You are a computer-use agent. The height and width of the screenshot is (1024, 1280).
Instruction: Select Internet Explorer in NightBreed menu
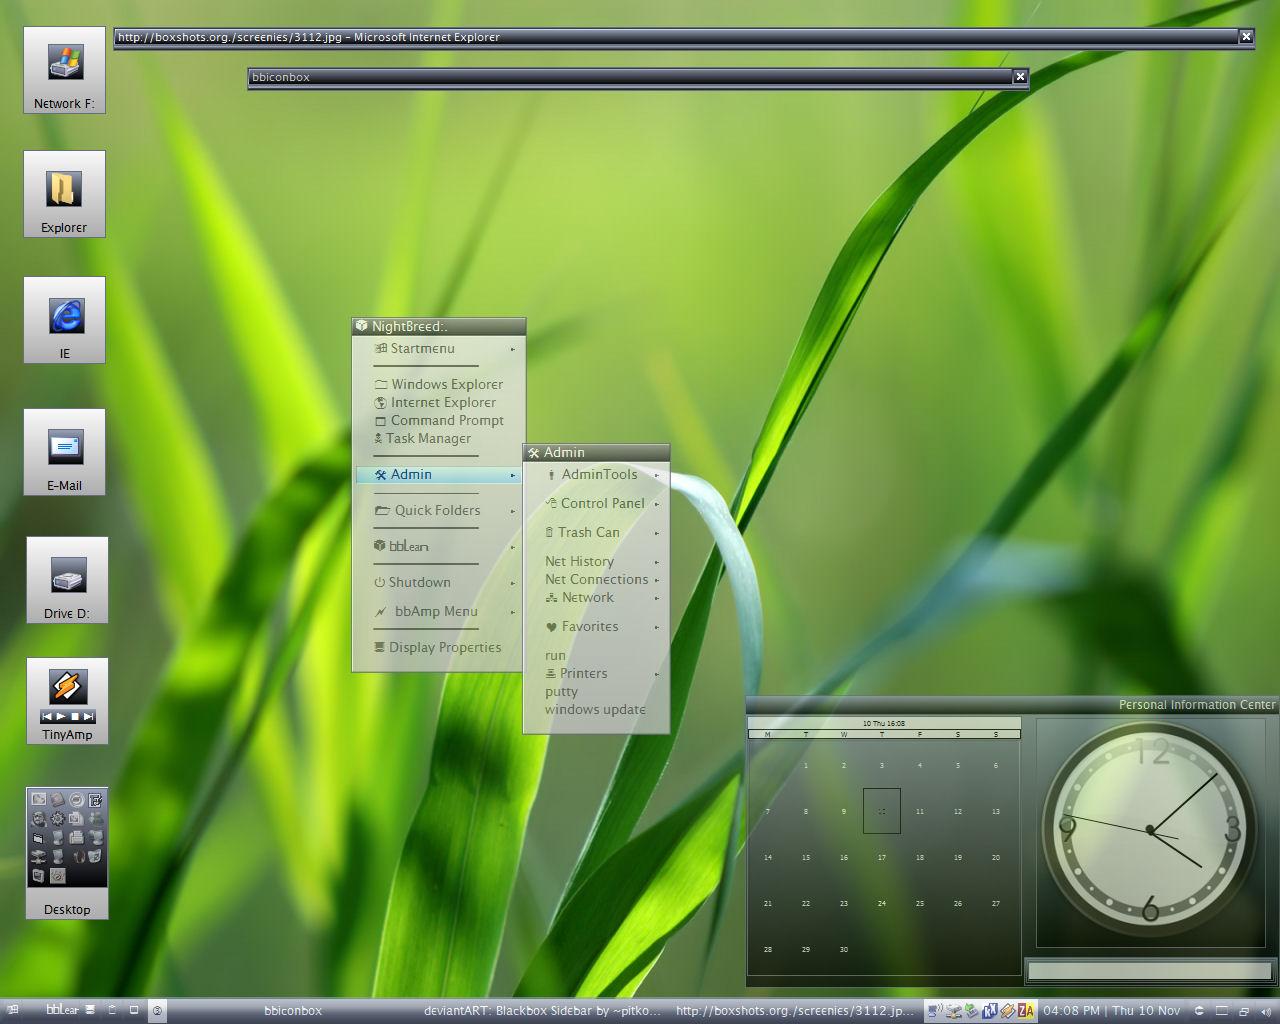tap(437, 402)
